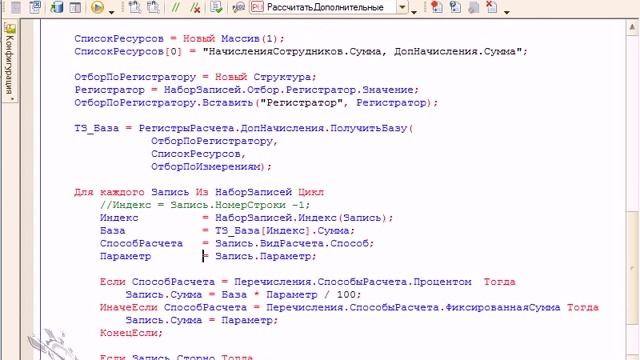Image resolution: width=640 pixels, height=360 pixels.
Task: Click the commented //Индекс line
Action: [x=205, y=205]
